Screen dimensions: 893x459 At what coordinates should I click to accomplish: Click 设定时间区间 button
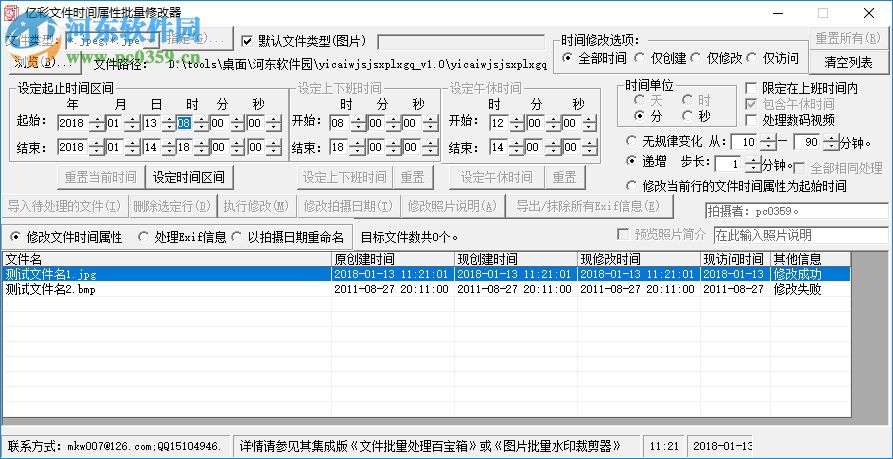(x=189, y=177)
